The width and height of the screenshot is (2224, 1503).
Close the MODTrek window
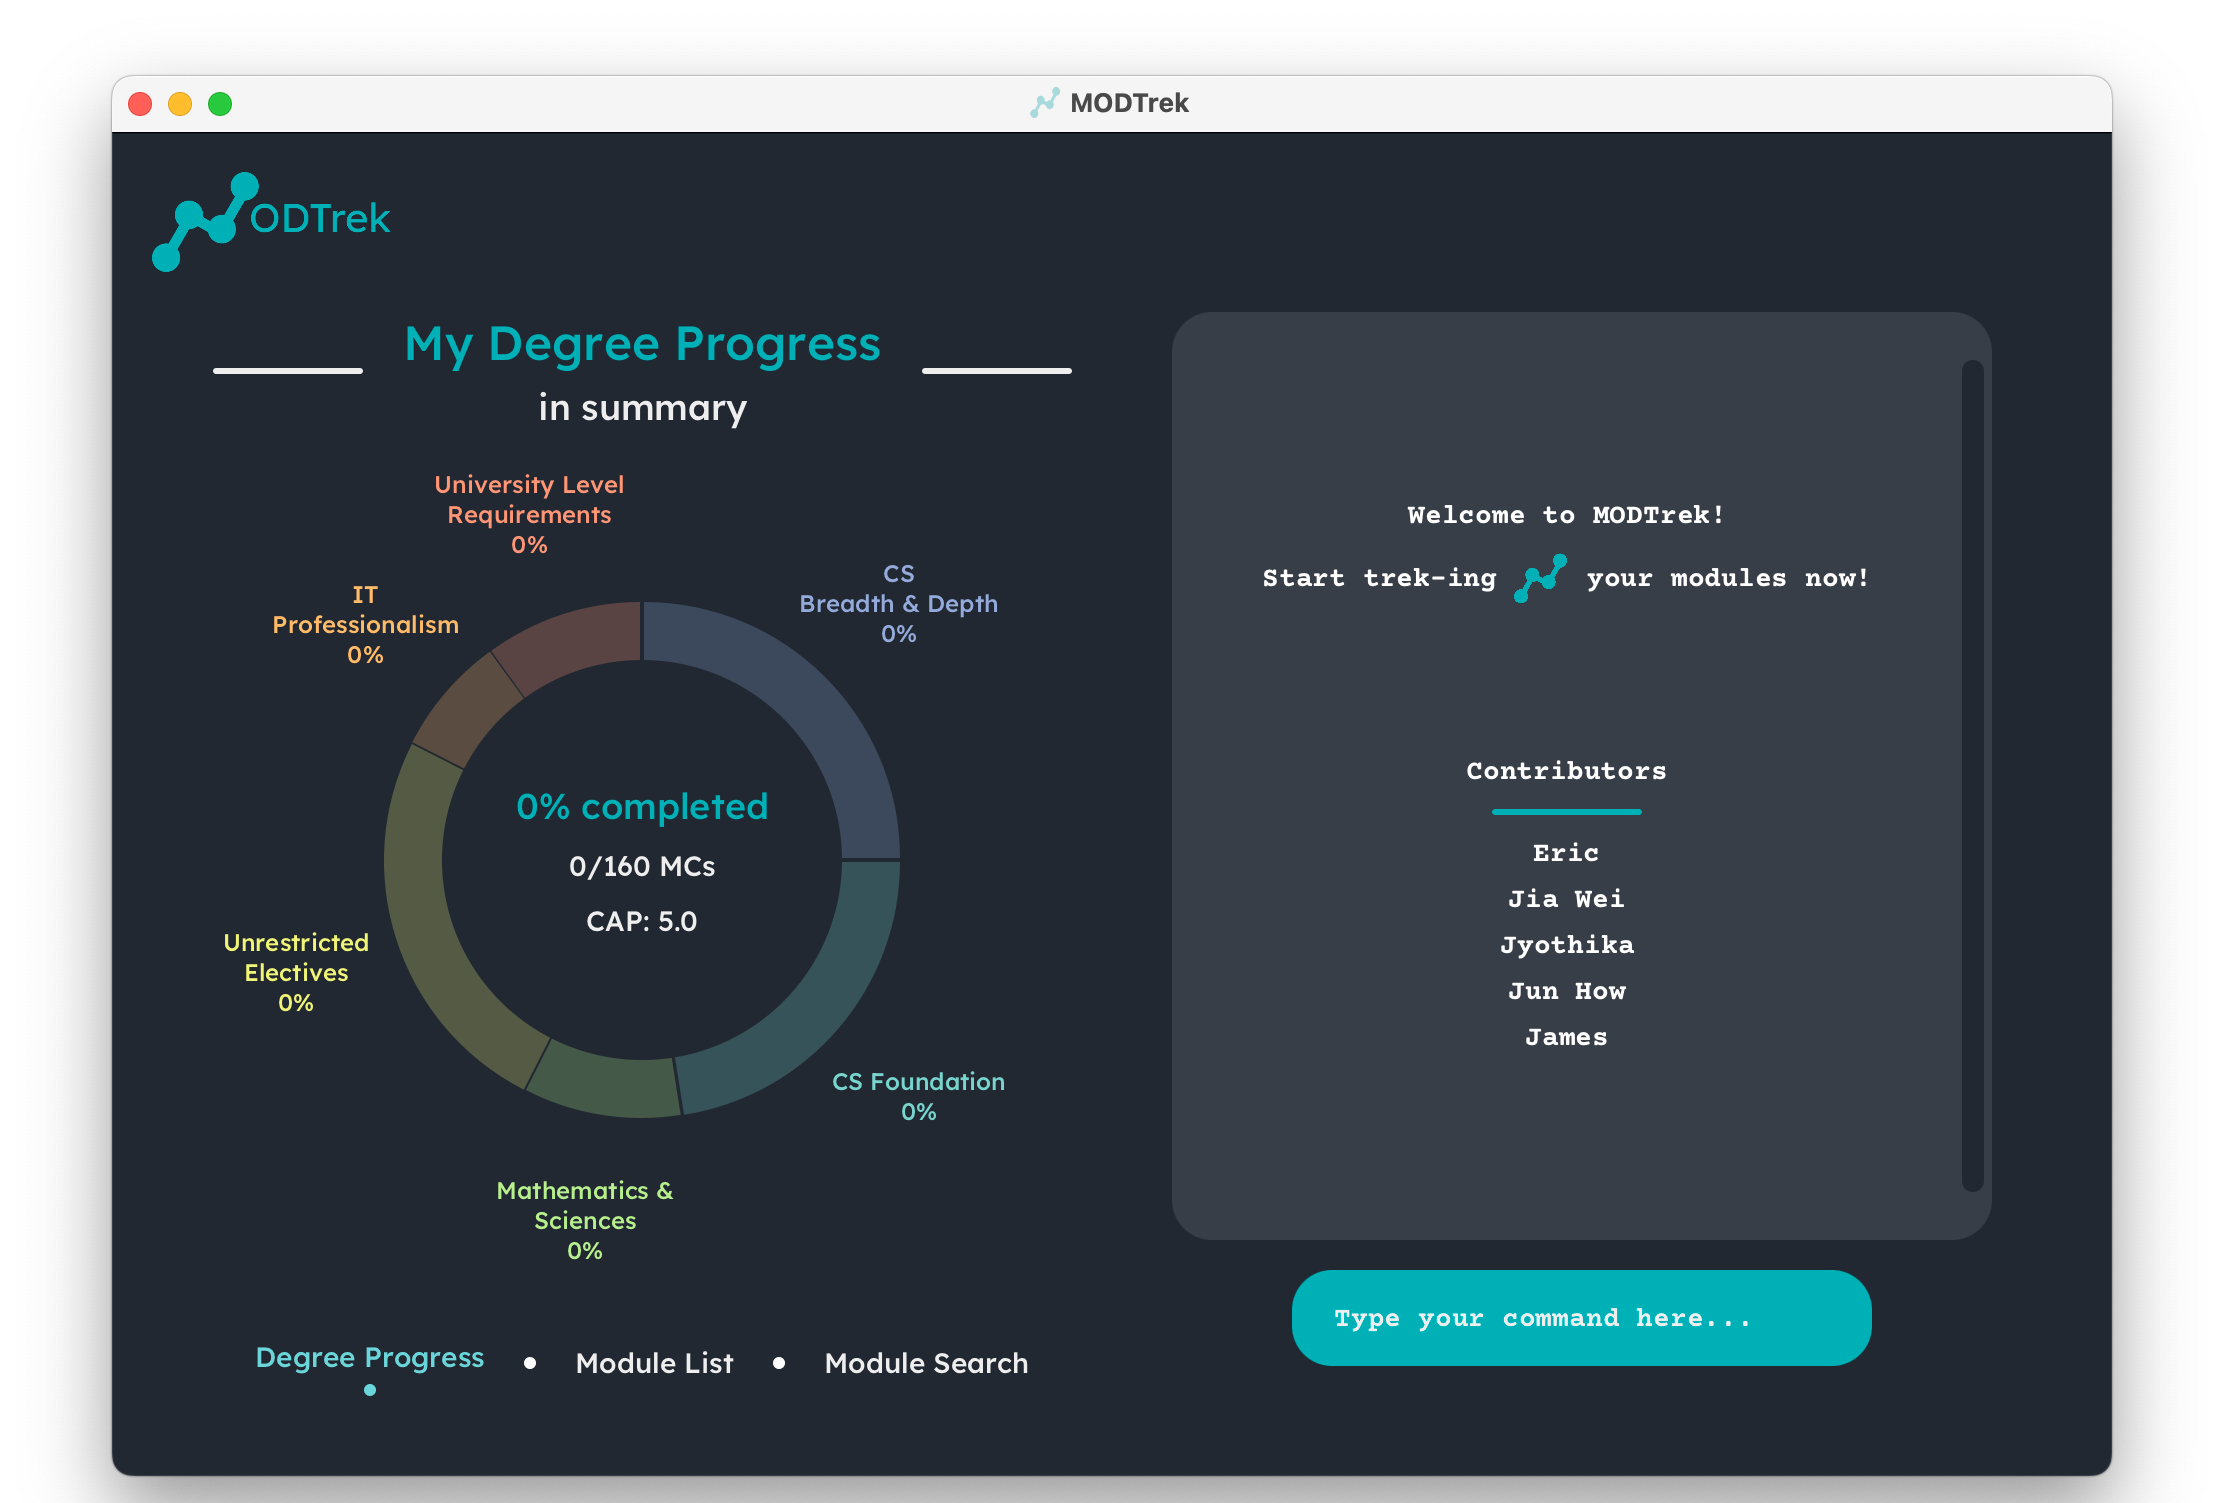140,104
